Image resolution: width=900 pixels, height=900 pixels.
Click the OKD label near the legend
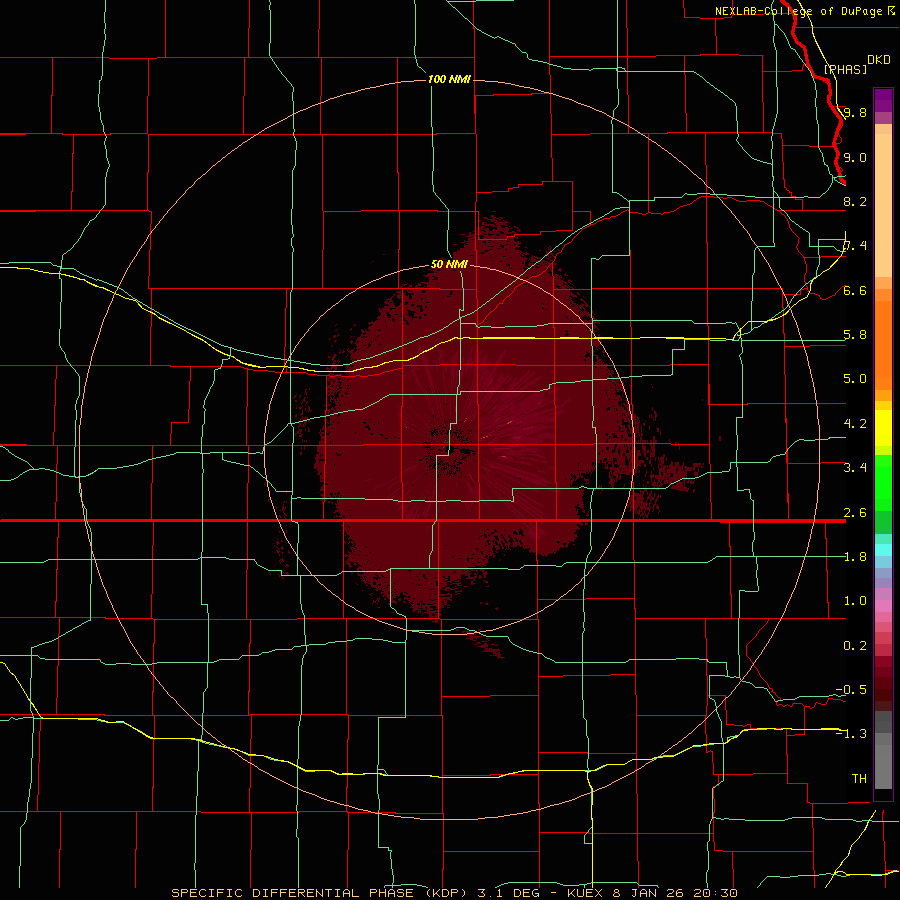(879, 60)
